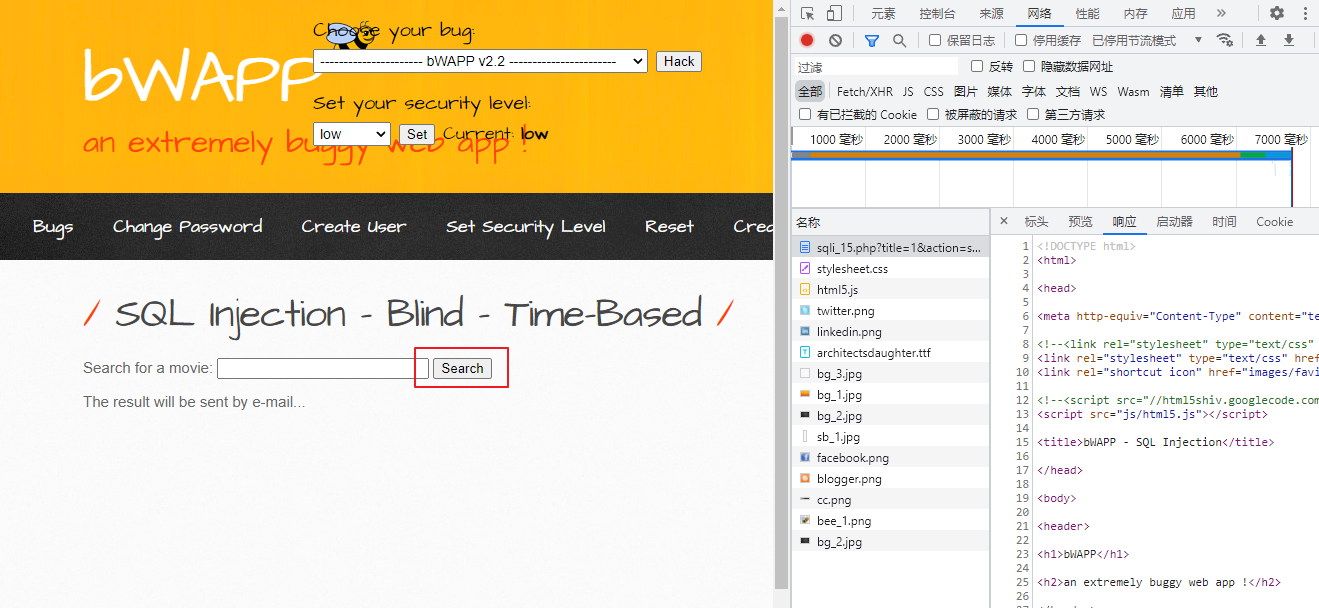Viewport: 1319px width, 608px height.
Task: Click the network timeline overview bar
Action: (1041, 154)
